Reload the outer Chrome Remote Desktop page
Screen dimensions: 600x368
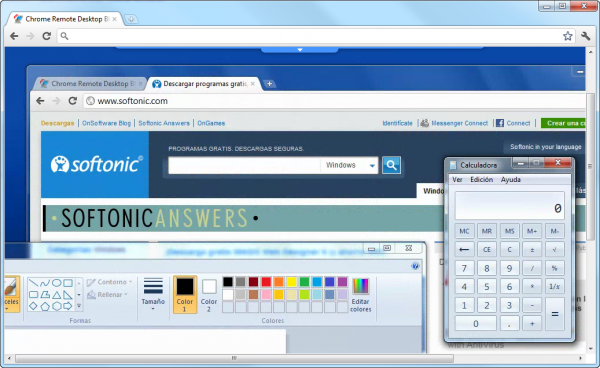(47, 36)
